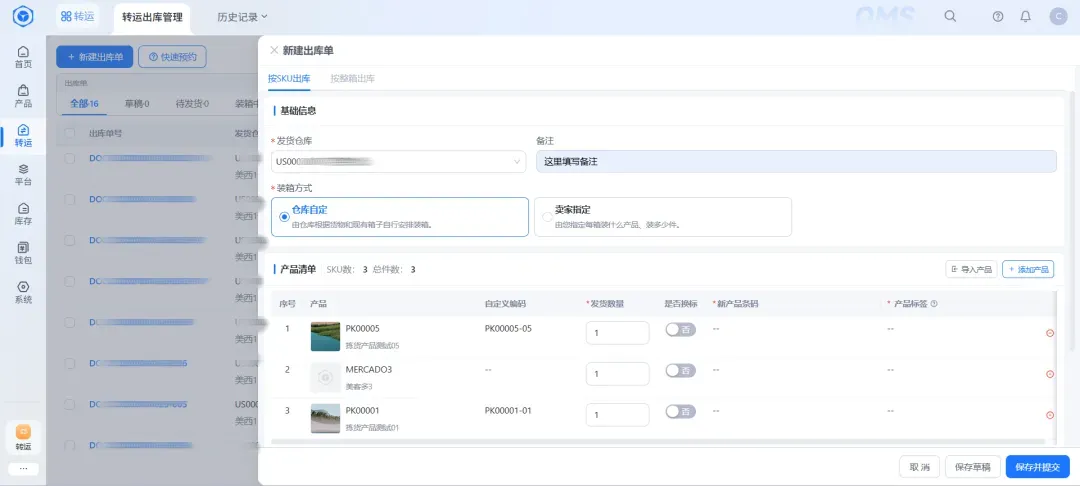
Task: Open 钱包 in the left sidebar
Action: 23,253
